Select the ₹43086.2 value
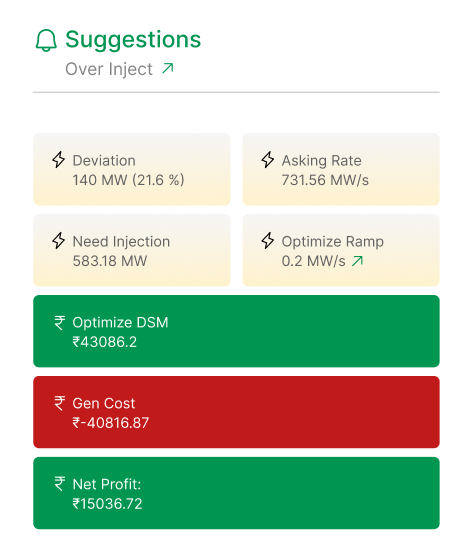The width and height of the screenshot is (473, 555). (x=105, y=342)
